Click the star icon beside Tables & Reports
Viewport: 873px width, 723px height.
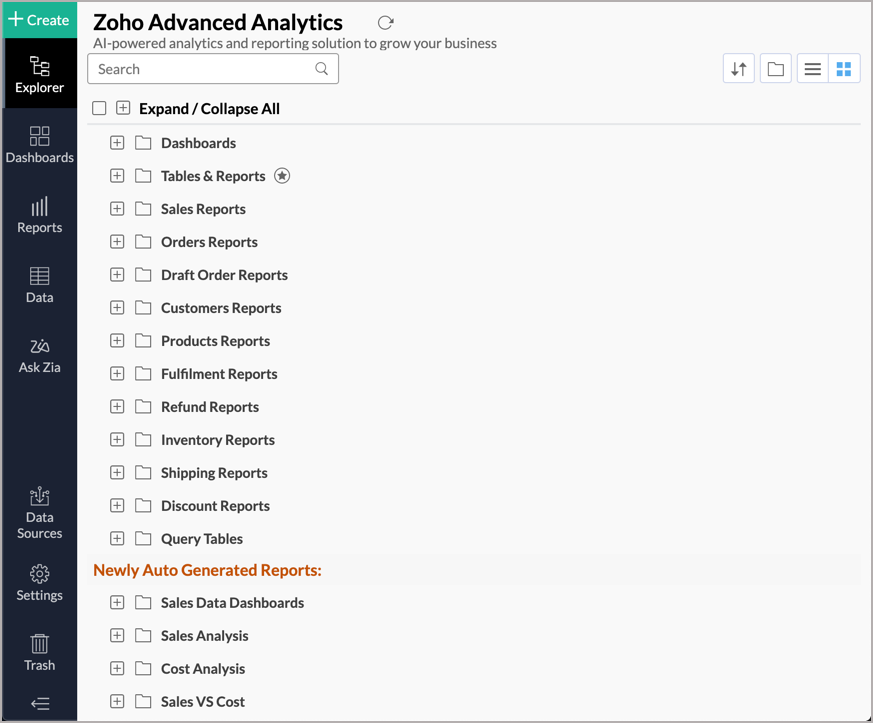click(282, 176)
